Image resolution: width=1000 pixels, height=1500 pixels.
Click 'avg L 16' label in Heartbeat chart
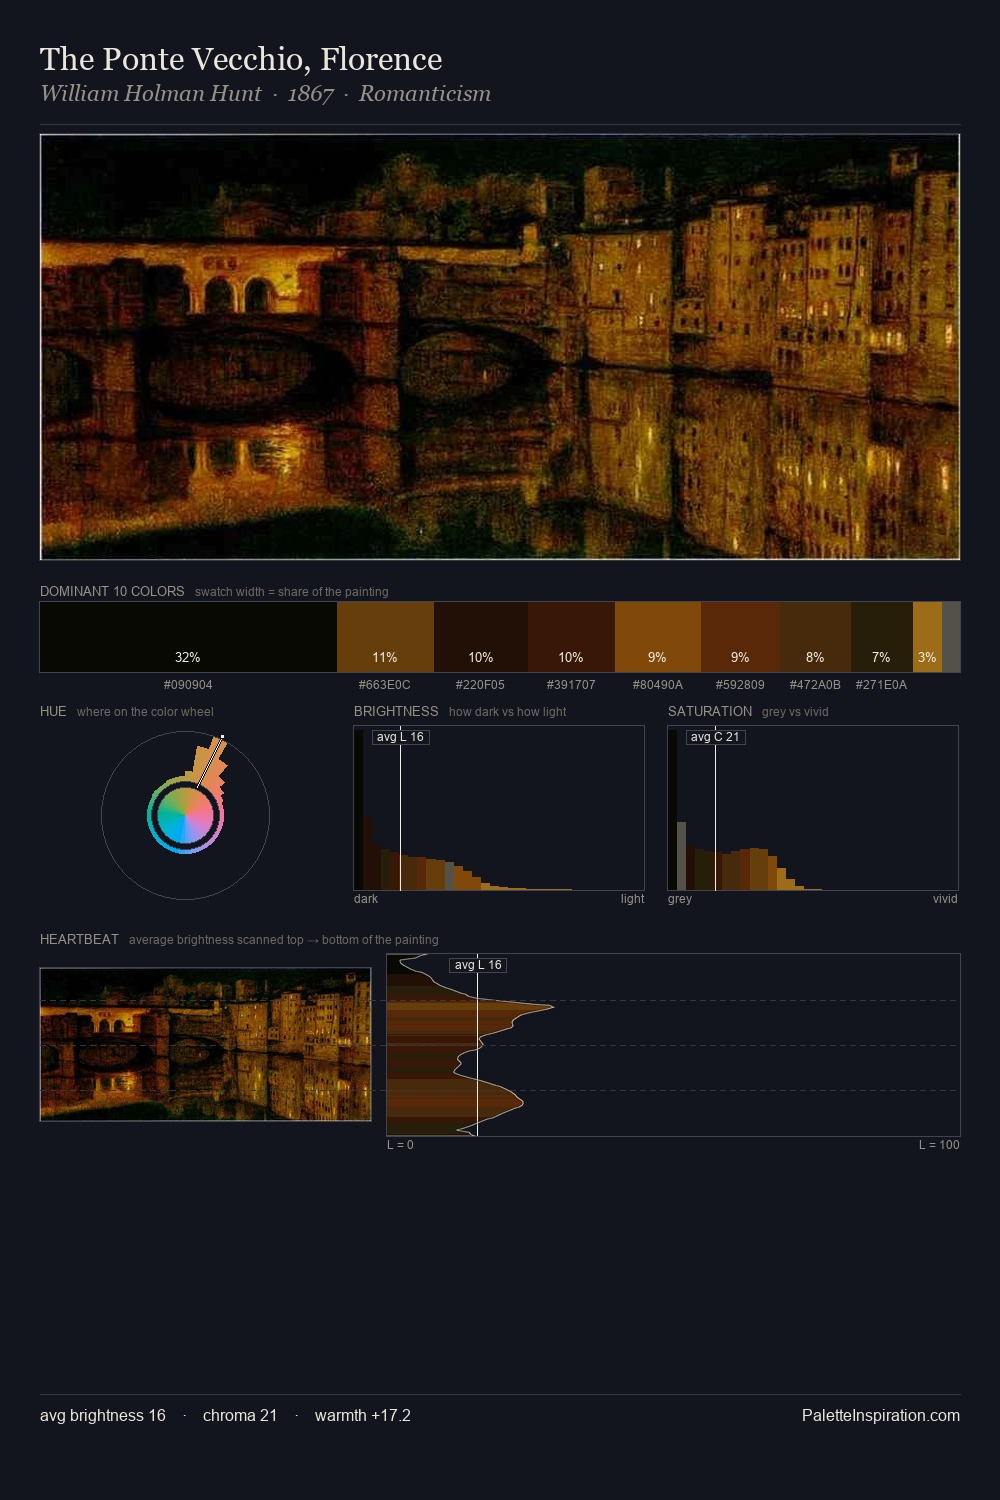478,965
